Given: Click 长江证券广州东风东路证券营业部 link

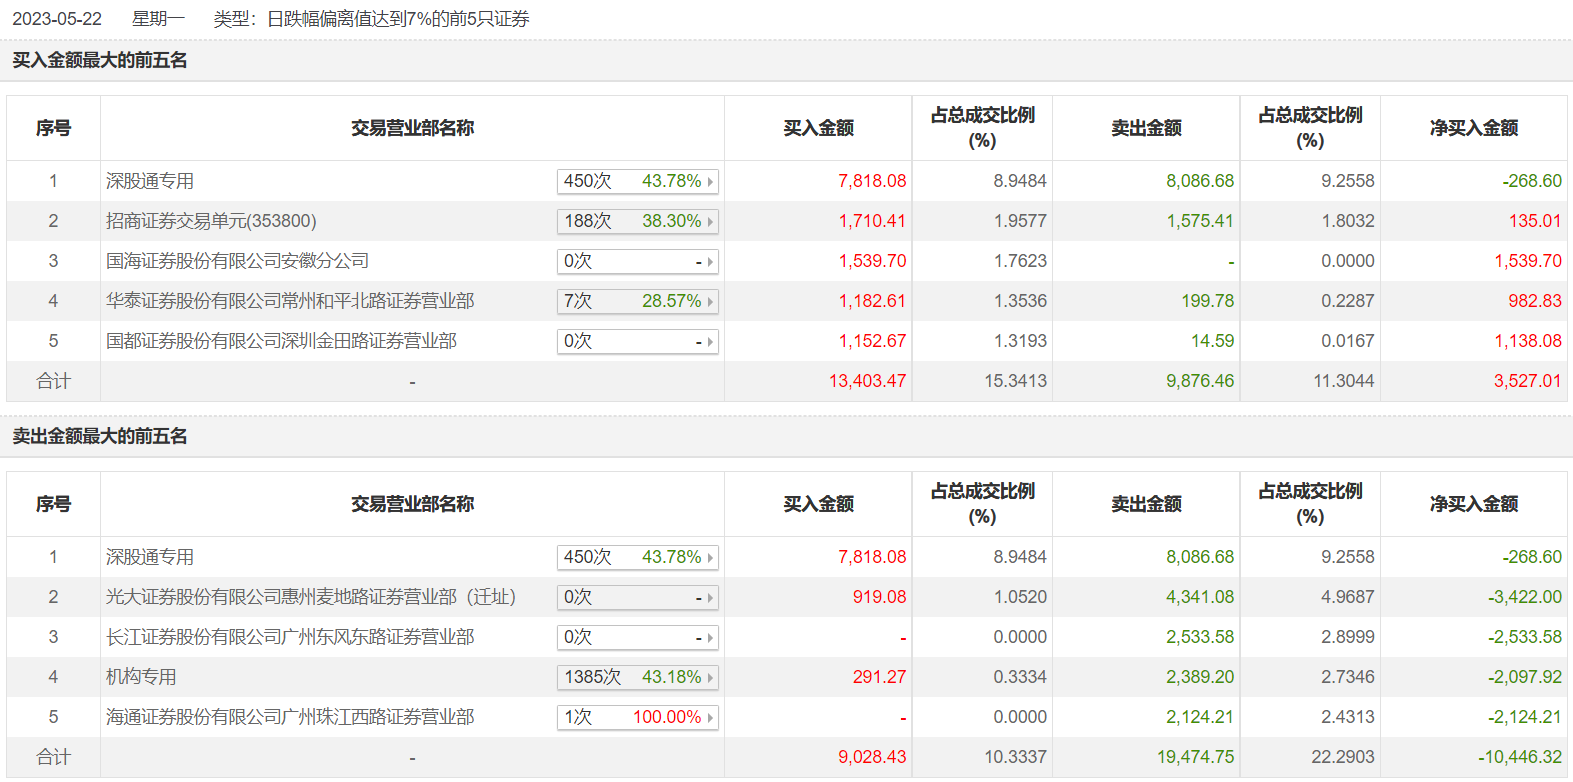Looking at the screenshot, I should 290,637.
